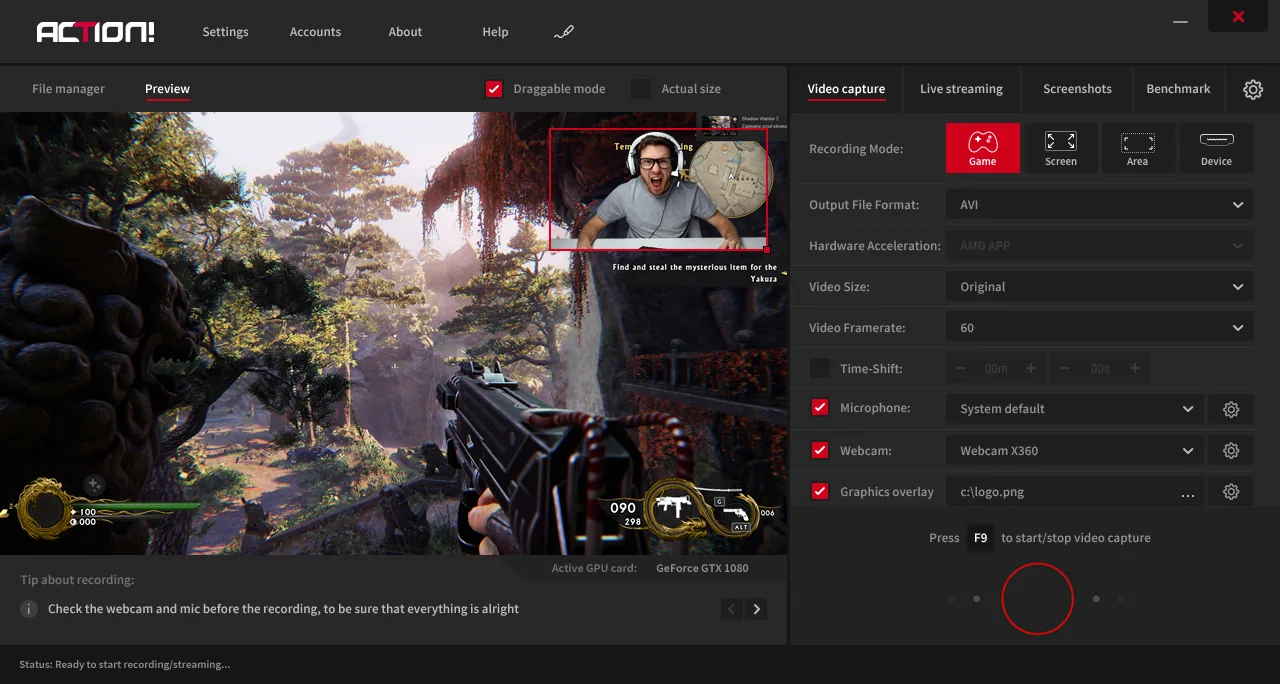
Task: Click the tip info icon
Action: coord(30,609)
